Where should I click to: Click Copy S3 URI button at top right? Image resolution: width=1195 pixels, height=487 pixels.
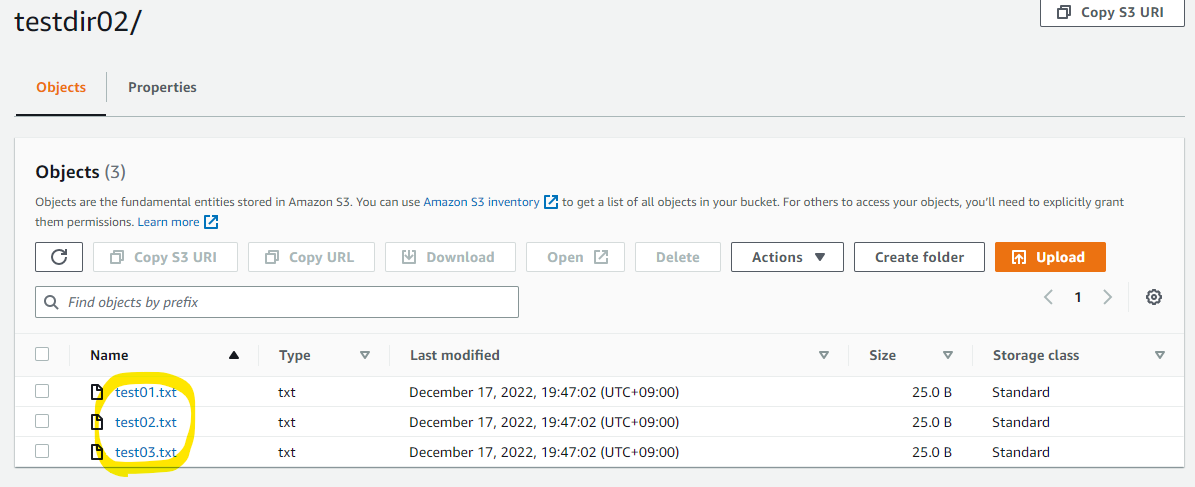click(x=1113, y=12)
